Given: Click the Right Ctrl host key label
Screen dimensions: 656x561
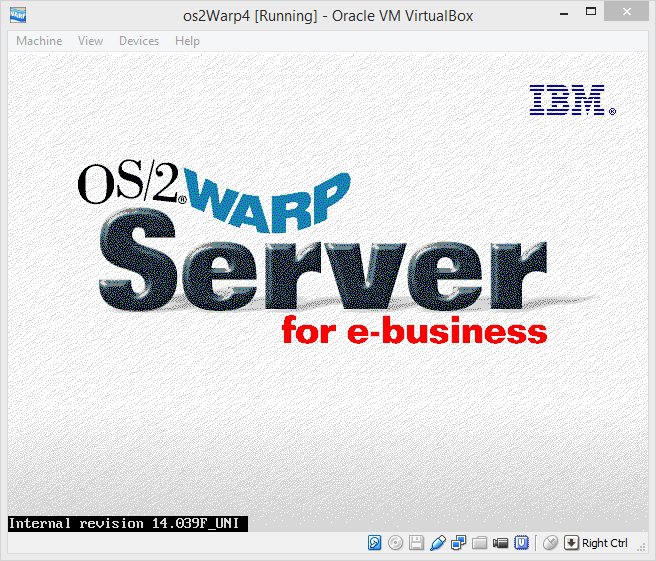Looking at the screenshot, I should [x=605, y=543].
